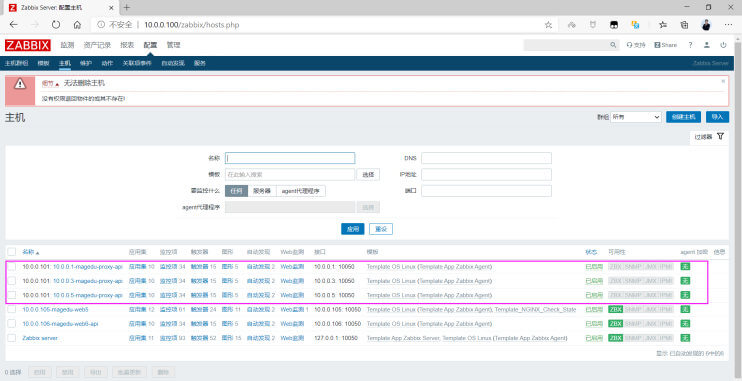
Task: Check the 10.0.0.5-magedu-proxy-api host checkbox
Action: [12, 295]
